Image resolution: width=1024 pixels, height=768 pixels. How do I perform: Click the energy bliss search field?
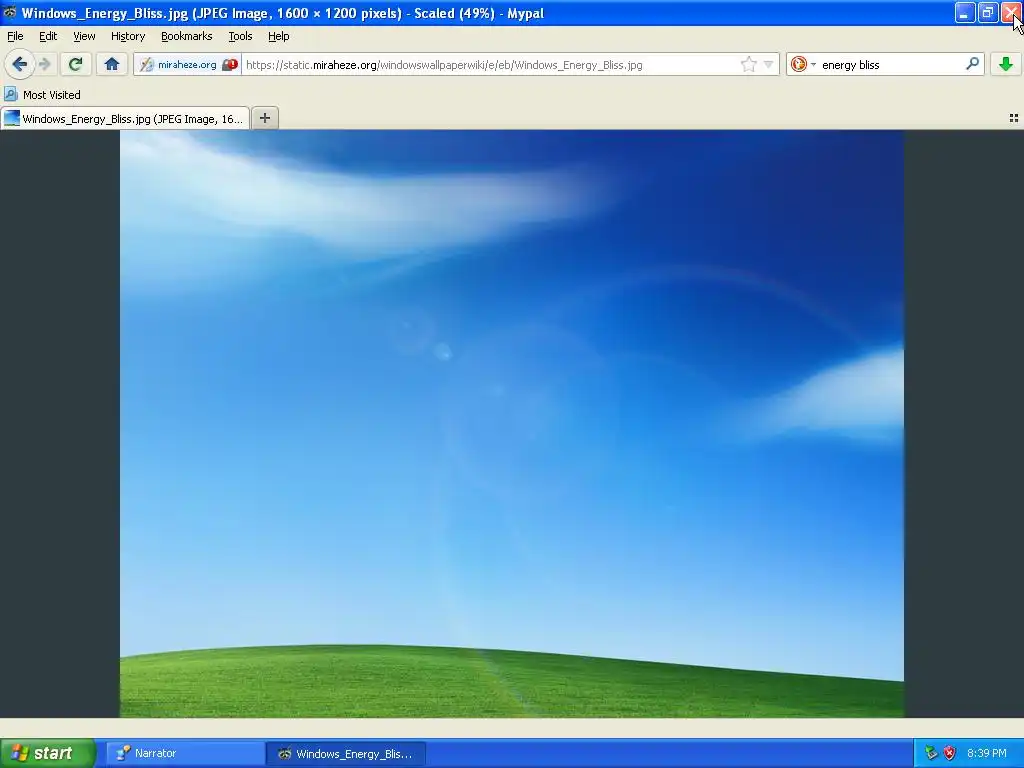point(889,65)
